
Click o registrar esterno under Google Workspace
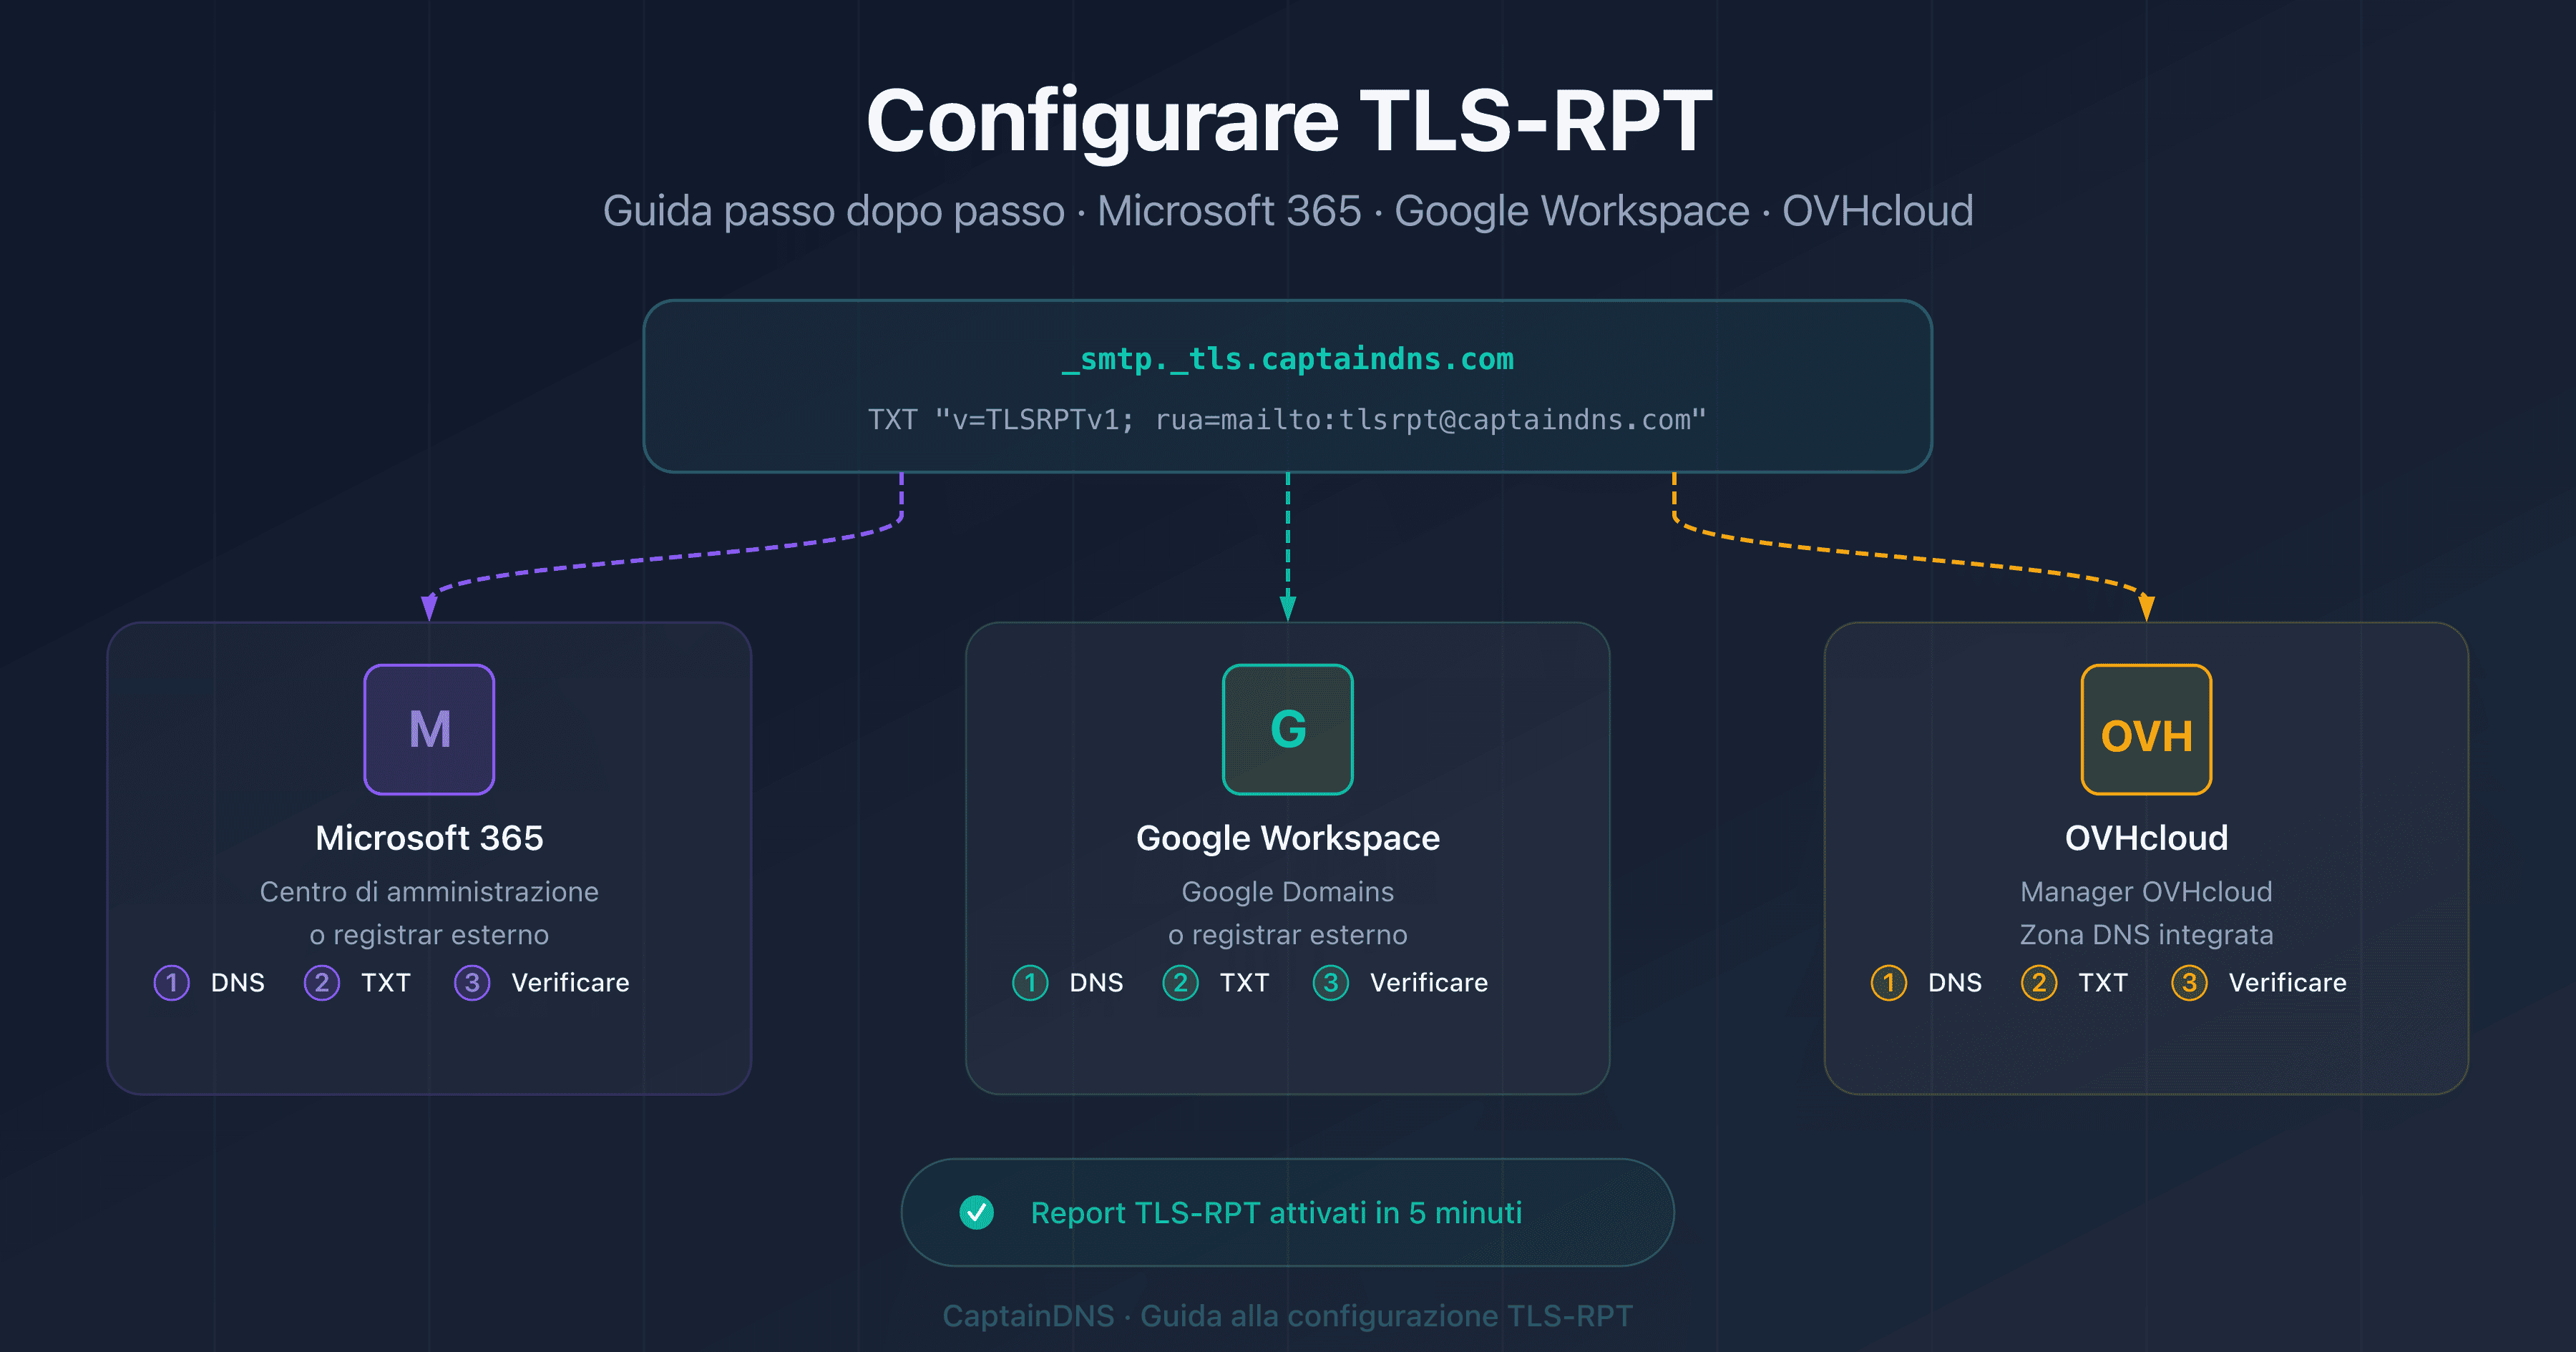pyautogui.click(x=1288, y=935)
